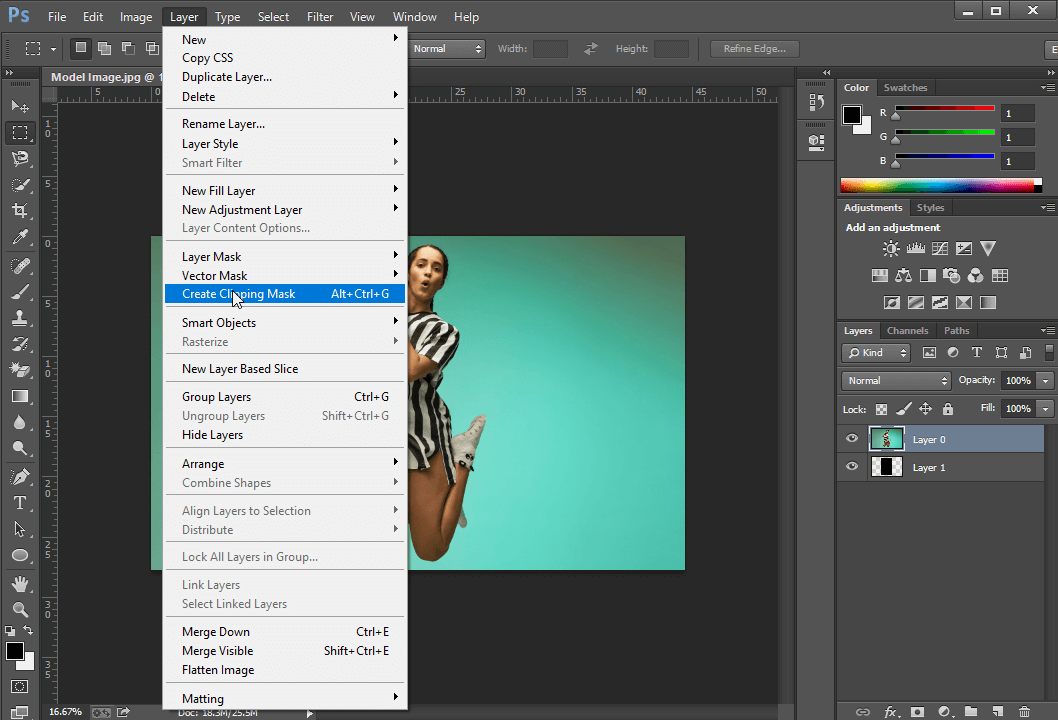1058x720 pixels.
Task: Delete a layer with the trash icon
Action: point(1024,711)
